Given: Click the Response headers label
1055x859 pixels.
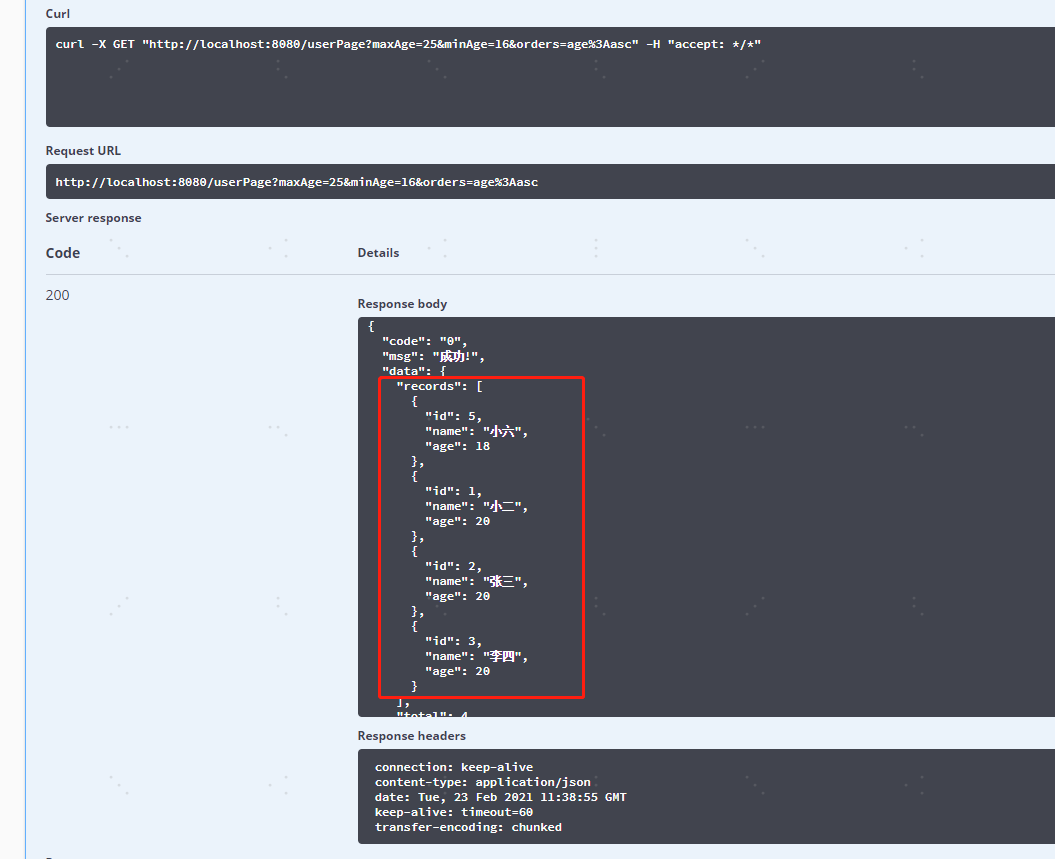Looking at the screenshot, I should [411, 736].
